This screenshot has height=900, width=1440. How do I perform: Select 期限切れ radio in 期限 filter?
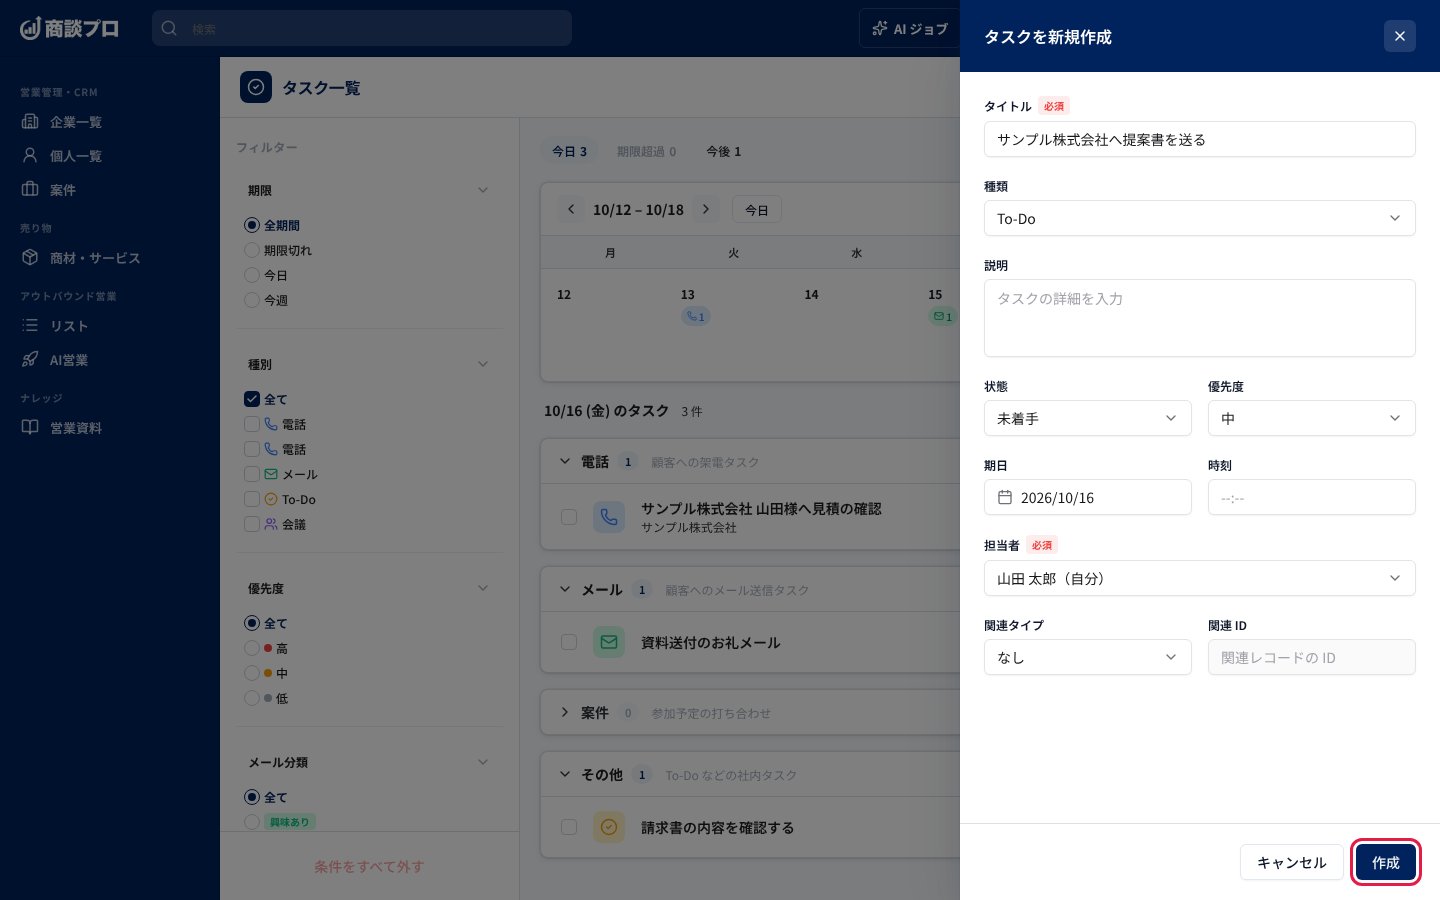click(252, 251)
